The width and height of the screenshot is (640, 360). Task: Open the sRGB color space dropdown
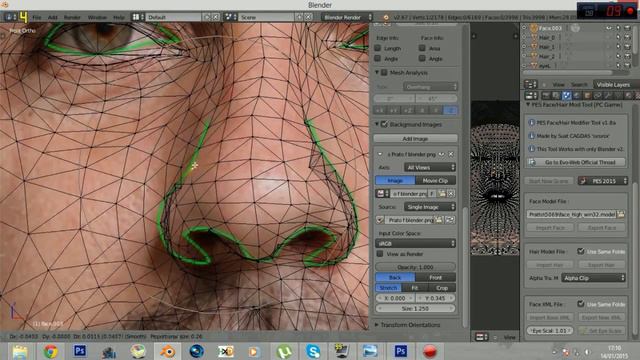tap(416, 243)
